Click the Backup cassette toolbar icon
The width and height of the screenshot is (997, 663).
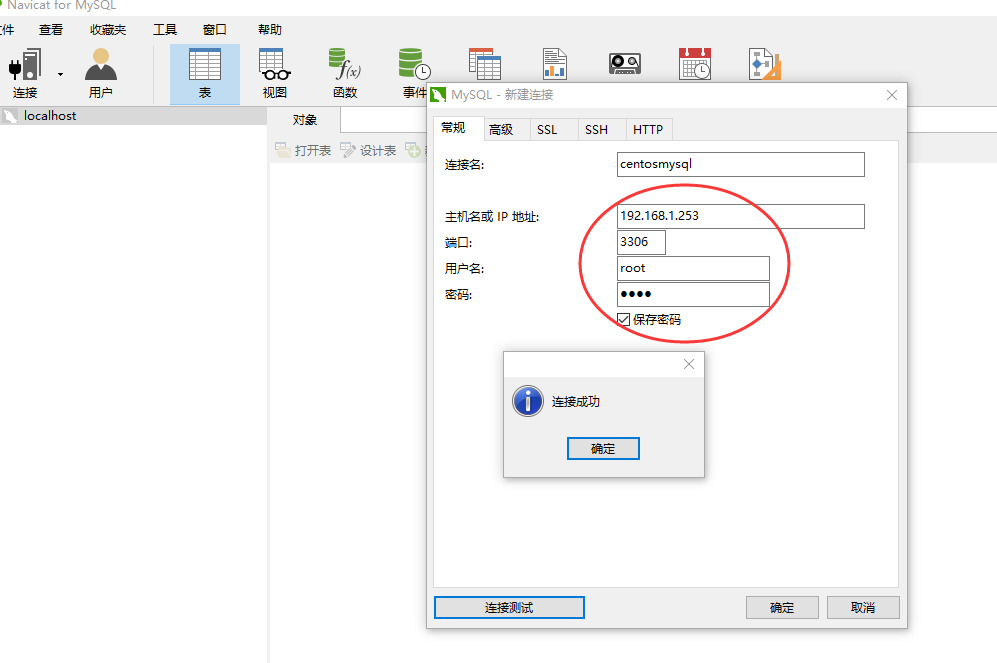click(624, 64)
